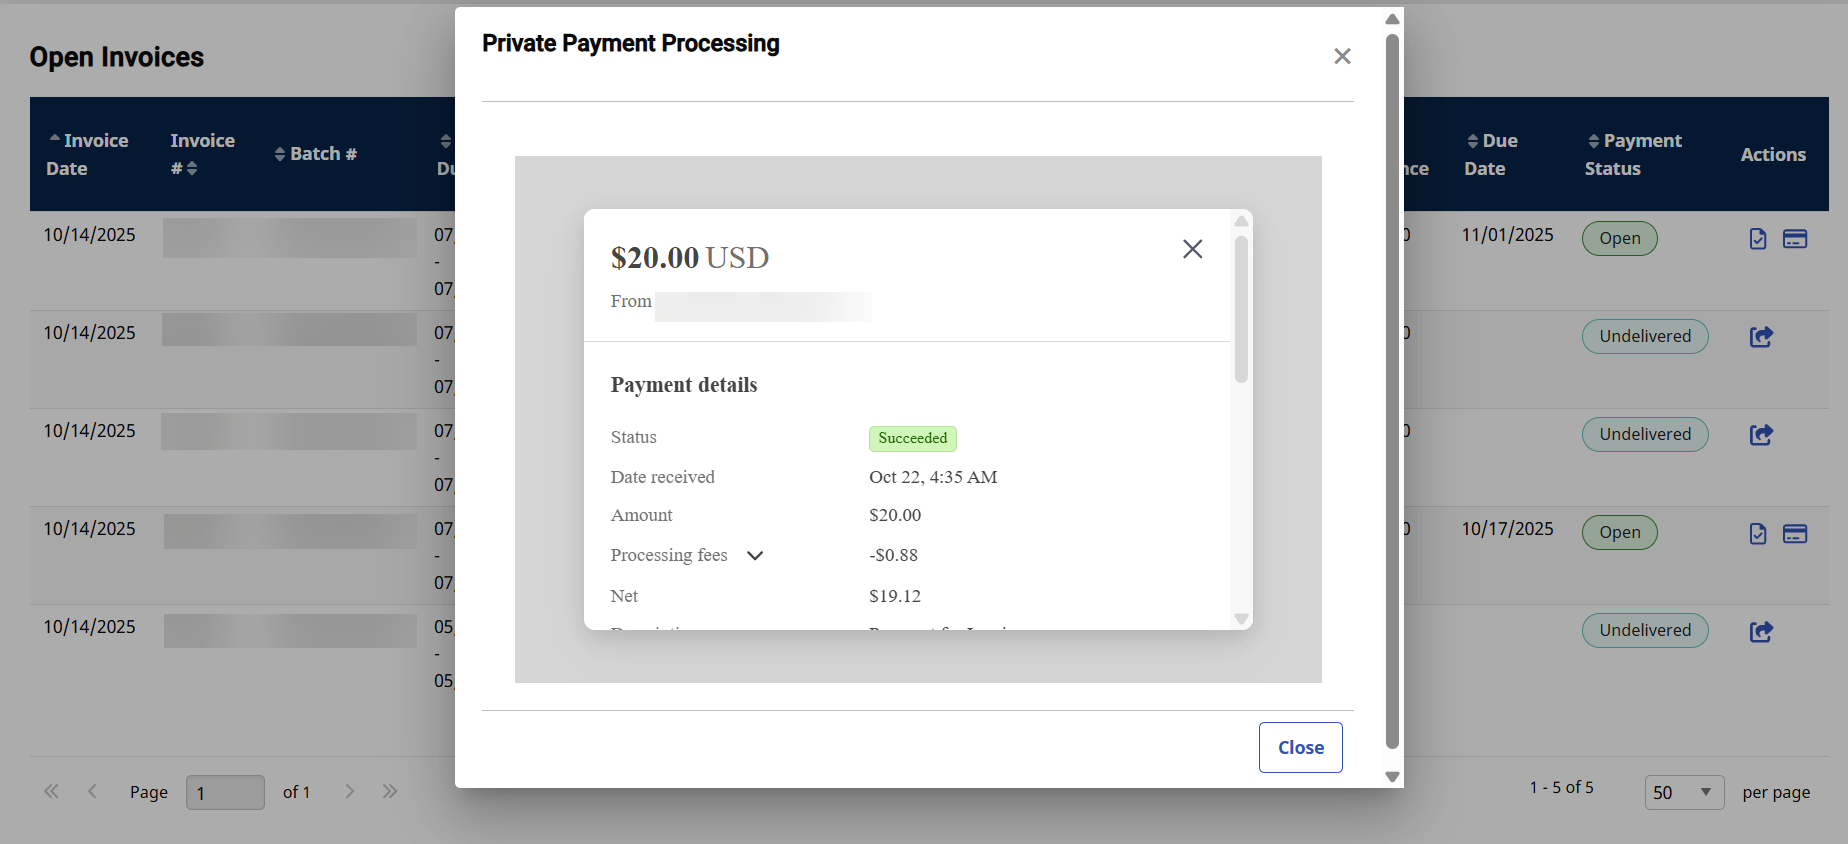Click the page number input field
The image size is (1848, 844).
click(225, 792)
